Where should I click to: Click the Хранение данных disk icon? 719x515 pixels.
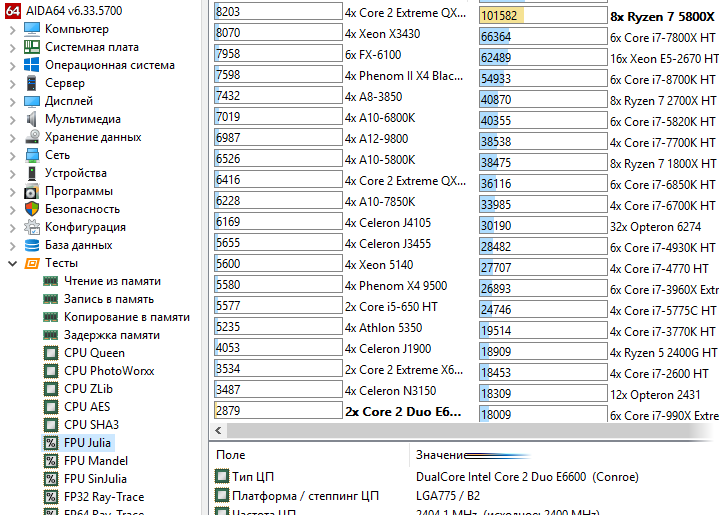[32, 137]
